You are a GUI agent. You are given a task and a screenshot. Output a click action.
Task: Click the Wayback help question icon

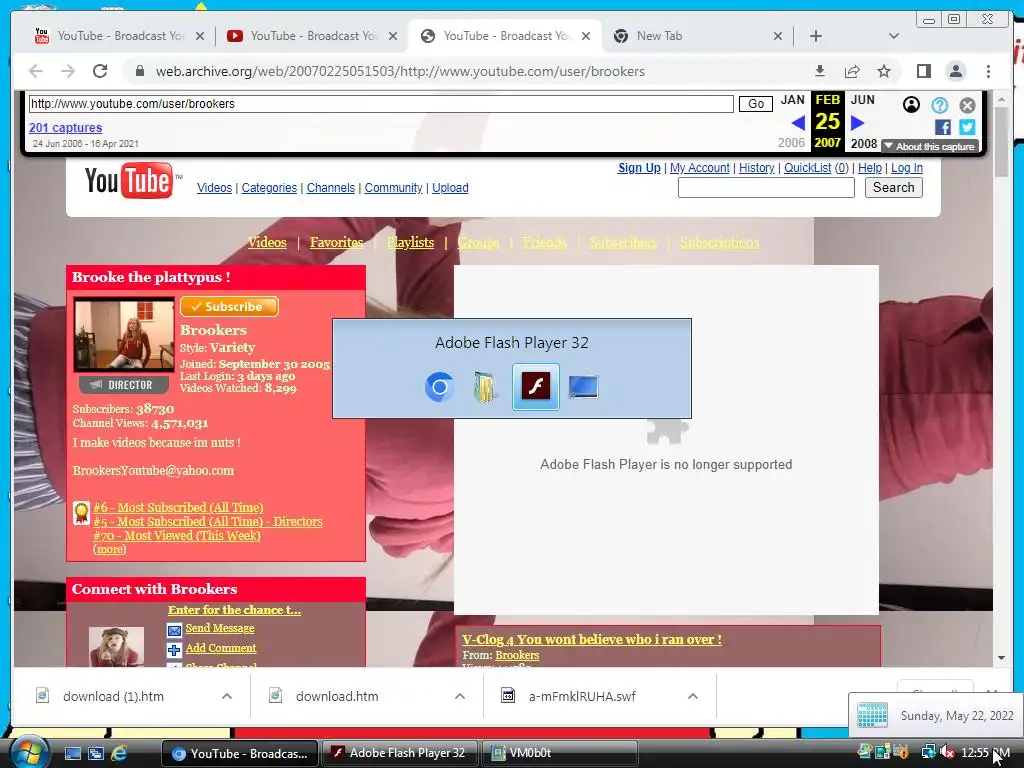(939, 105)
